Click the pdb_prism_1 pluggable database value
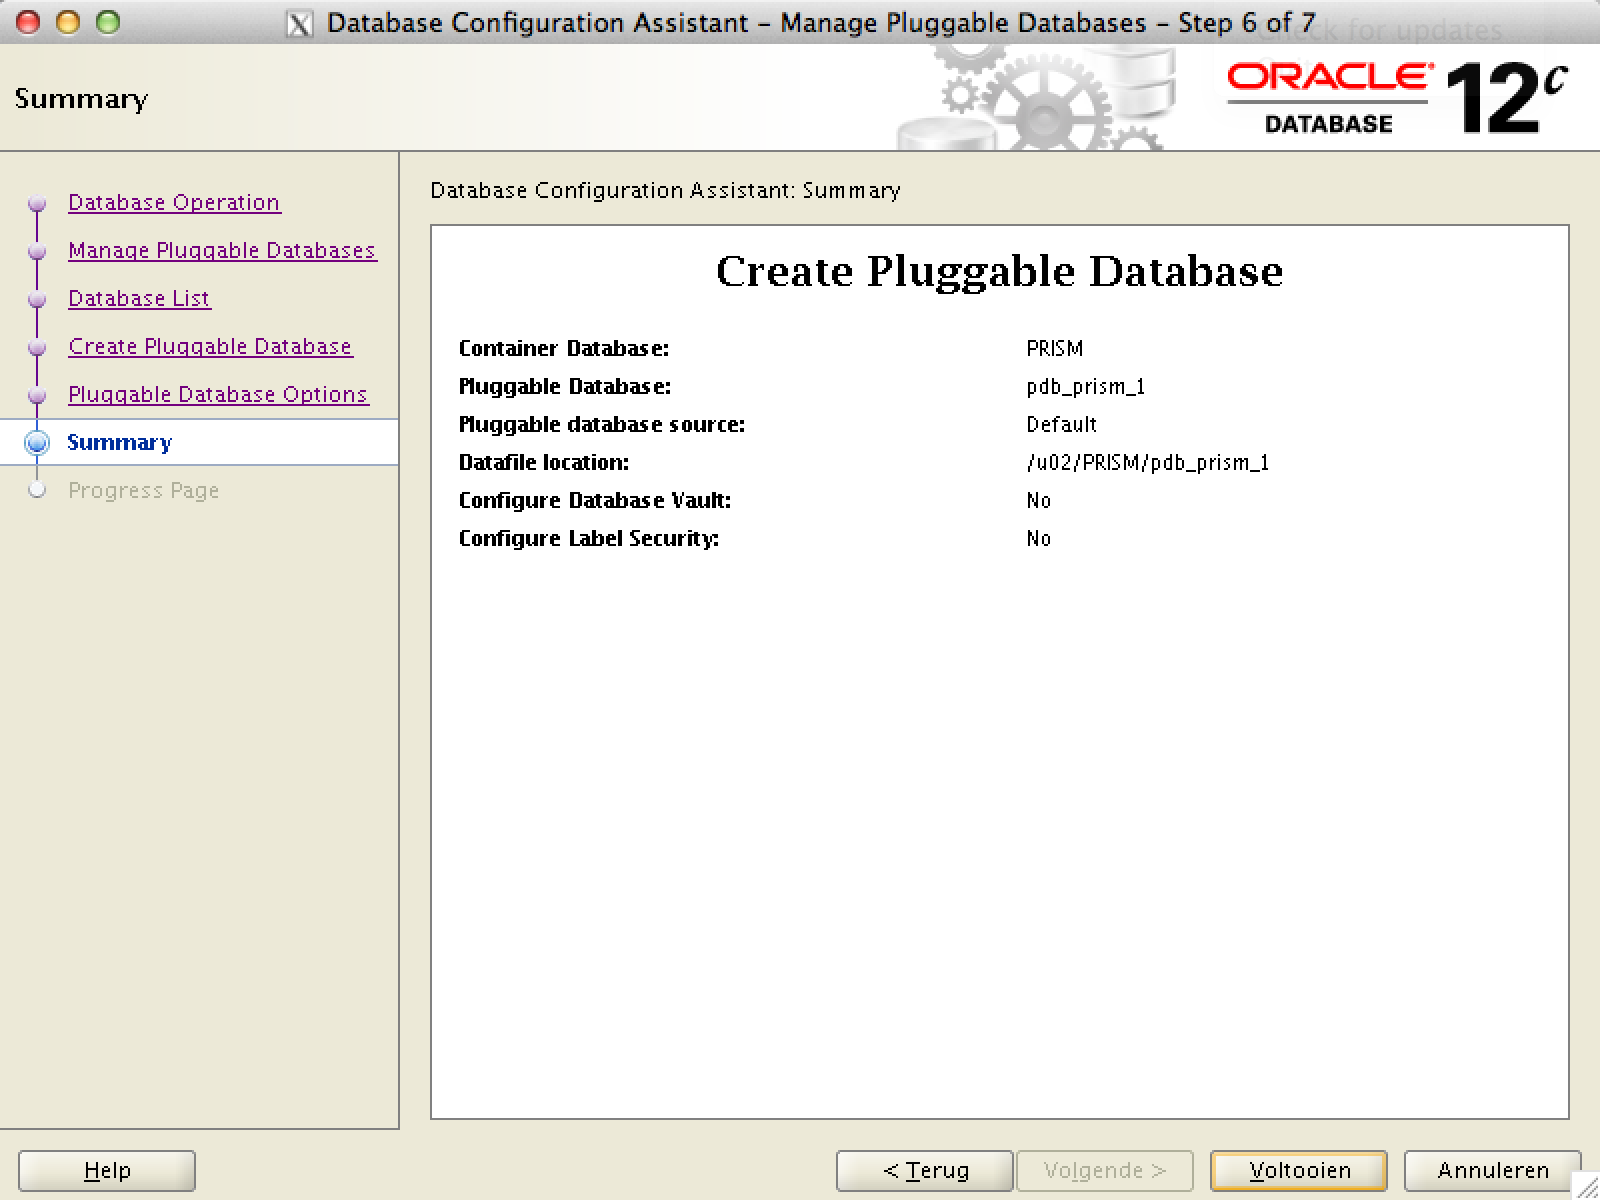Image resolution: width=1600 pixels, height=1200 pixels. [x=1086, y=387]
